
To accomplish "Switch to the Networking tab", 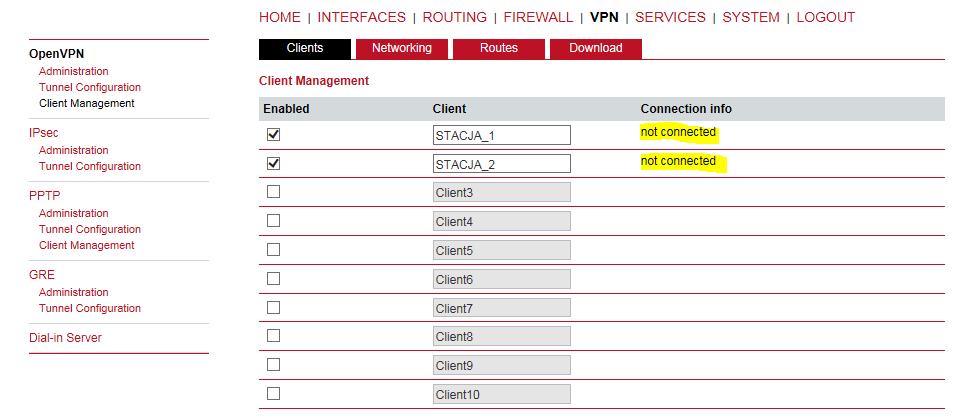I will 401,48.
